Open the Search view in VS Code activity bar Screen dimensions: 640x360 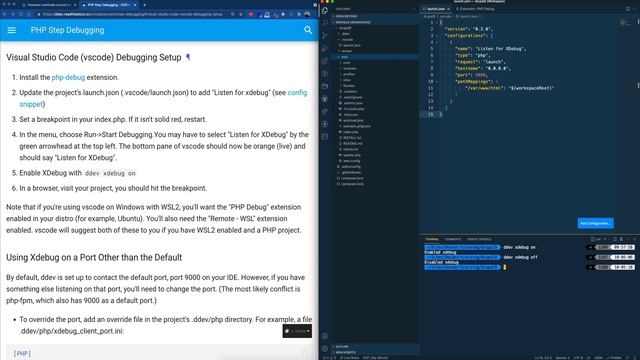tap(325, 23)
